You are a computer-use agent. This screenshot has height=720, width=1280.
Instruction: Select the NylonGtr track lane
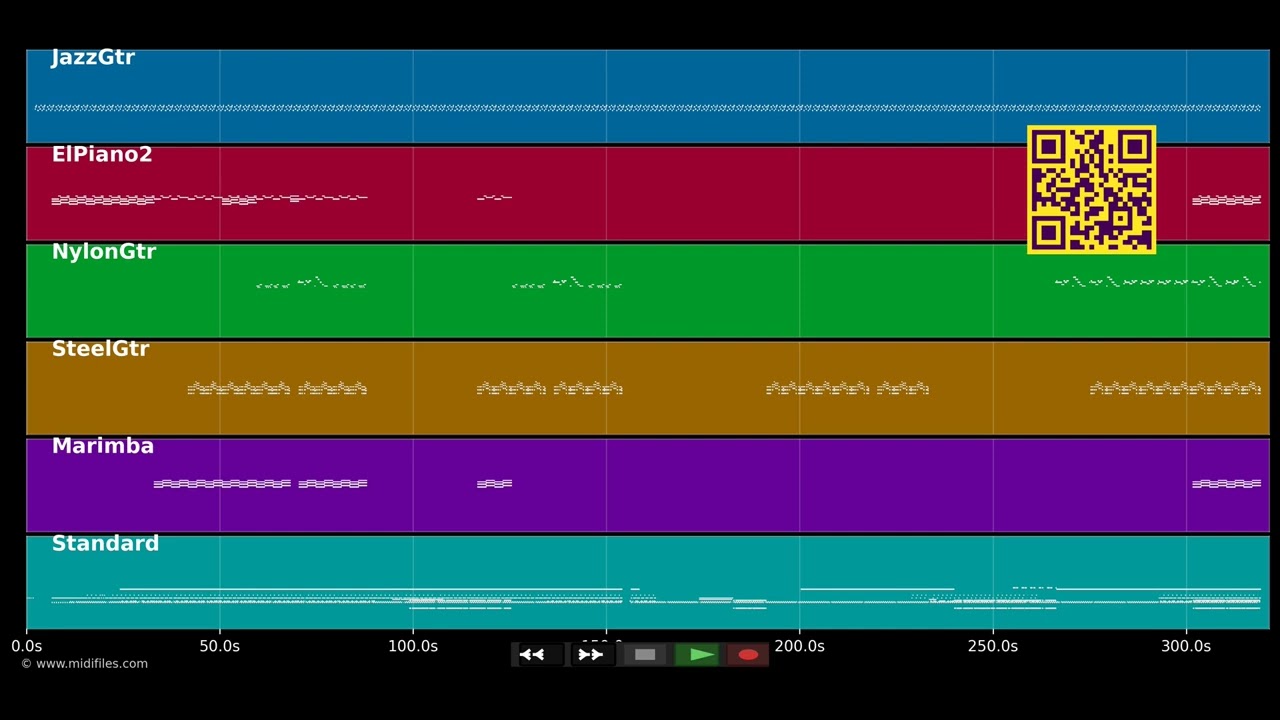click(x=647, y=290)
